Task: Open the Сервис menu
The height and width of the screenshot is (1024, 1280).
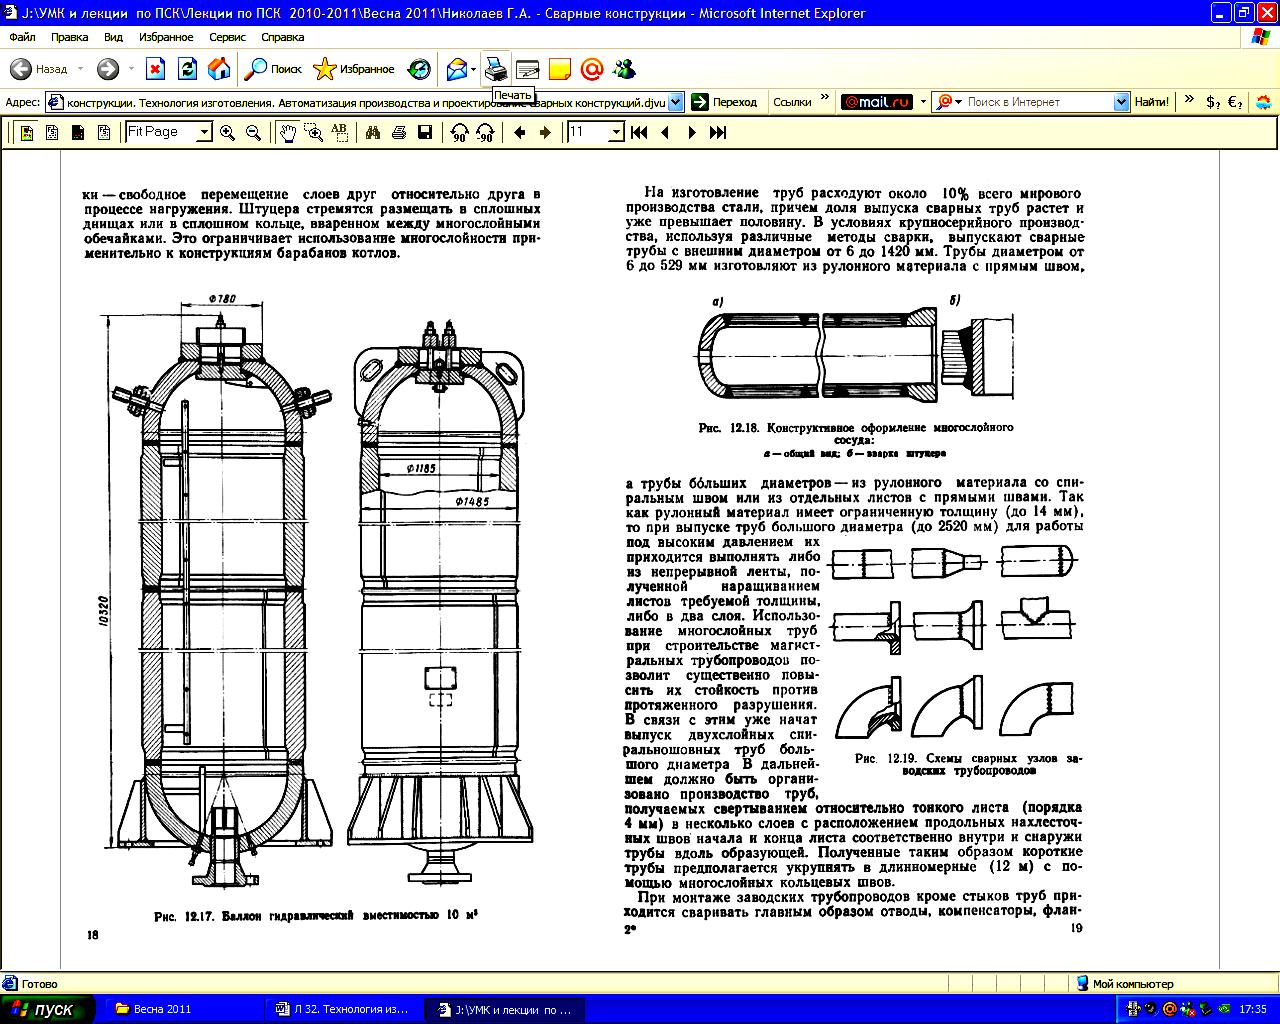Action: pos(228,37)
